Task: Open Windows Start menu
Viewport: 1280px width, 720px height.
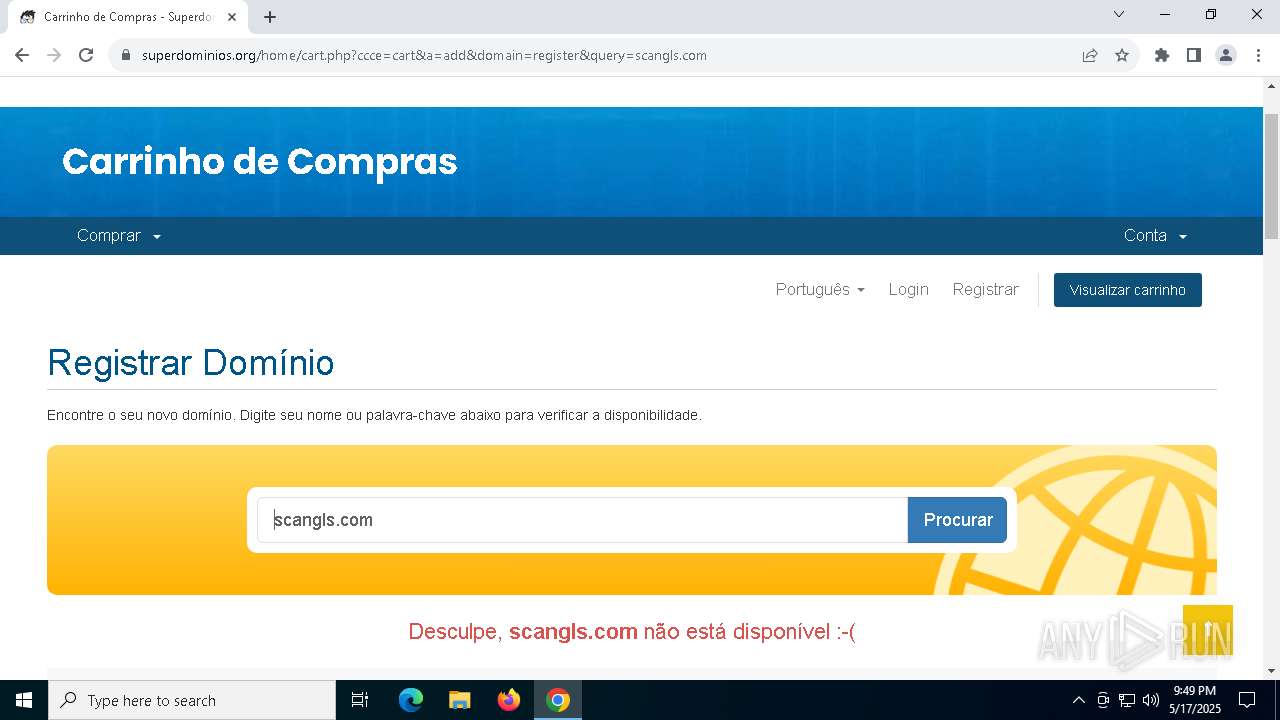Action: coord(24,700)
